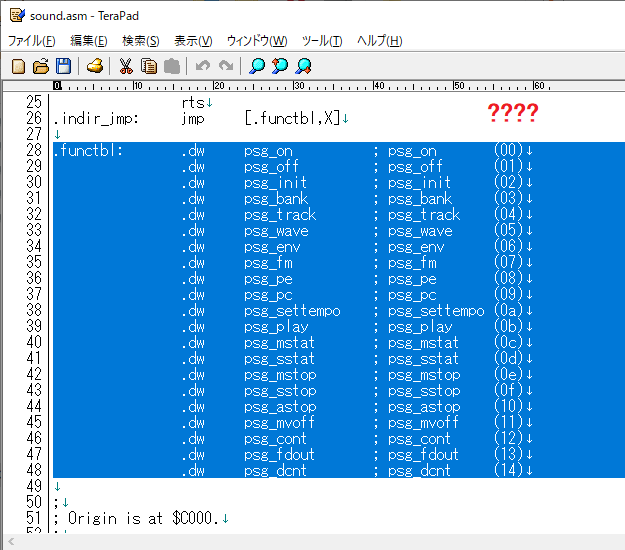The image size is (625, 550).
Task: Click the Open file folder icon
Action: pyautogui.click(x=41, y=66)
